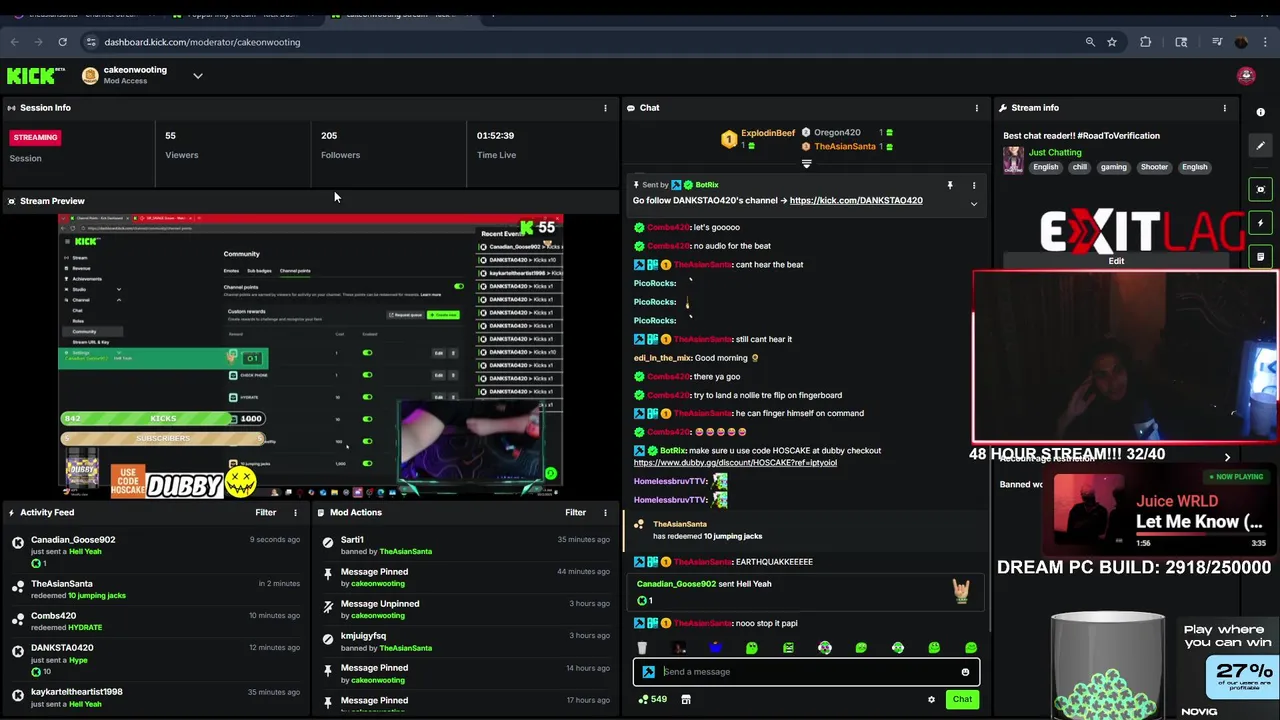Screen dimensions: 1280x720
Task: Click the green Chat send button
Action: point(962,700)
